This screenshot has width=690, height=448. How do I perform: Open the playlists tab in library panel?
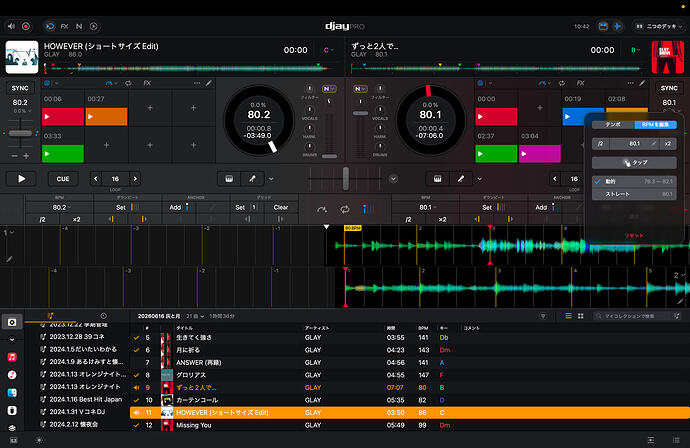(50, 316)
